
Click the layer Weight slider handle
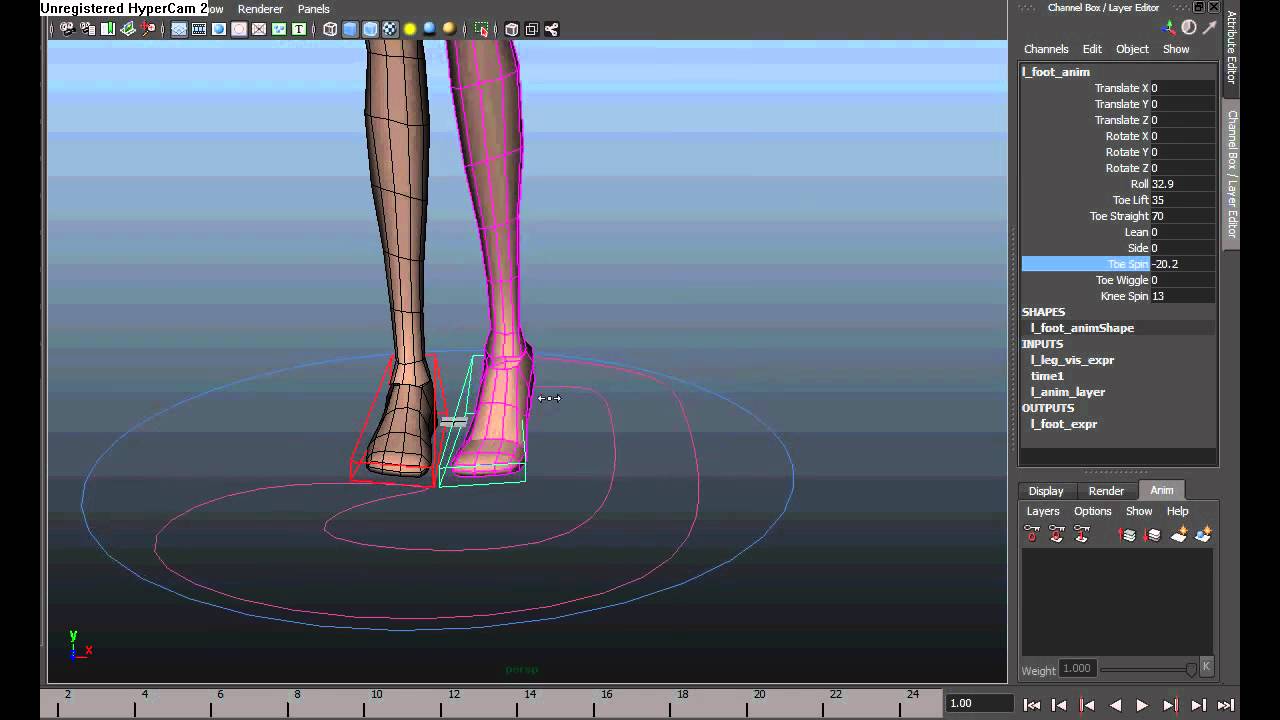tap(1191, 669)
